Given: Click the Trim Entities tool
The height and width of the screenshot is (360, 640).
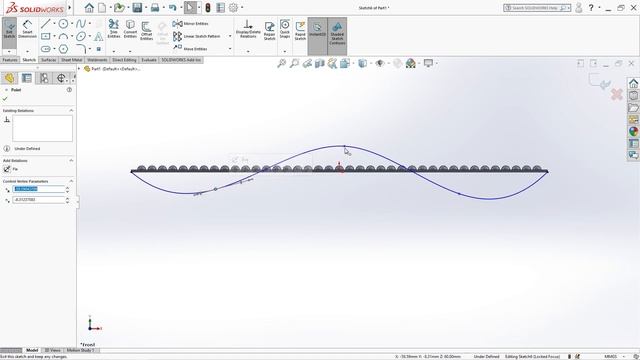Looking at the screenshot, I should tap(113, 29).
